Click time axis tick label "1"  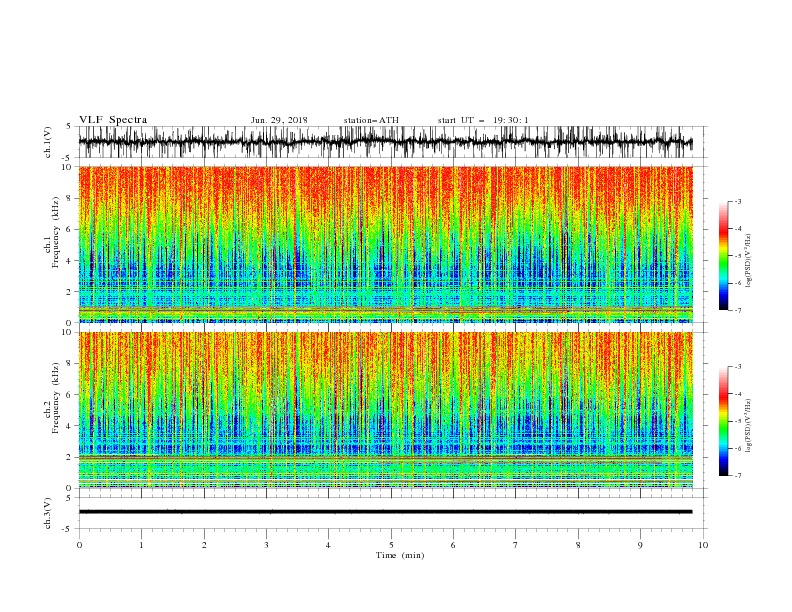point(141,545)
